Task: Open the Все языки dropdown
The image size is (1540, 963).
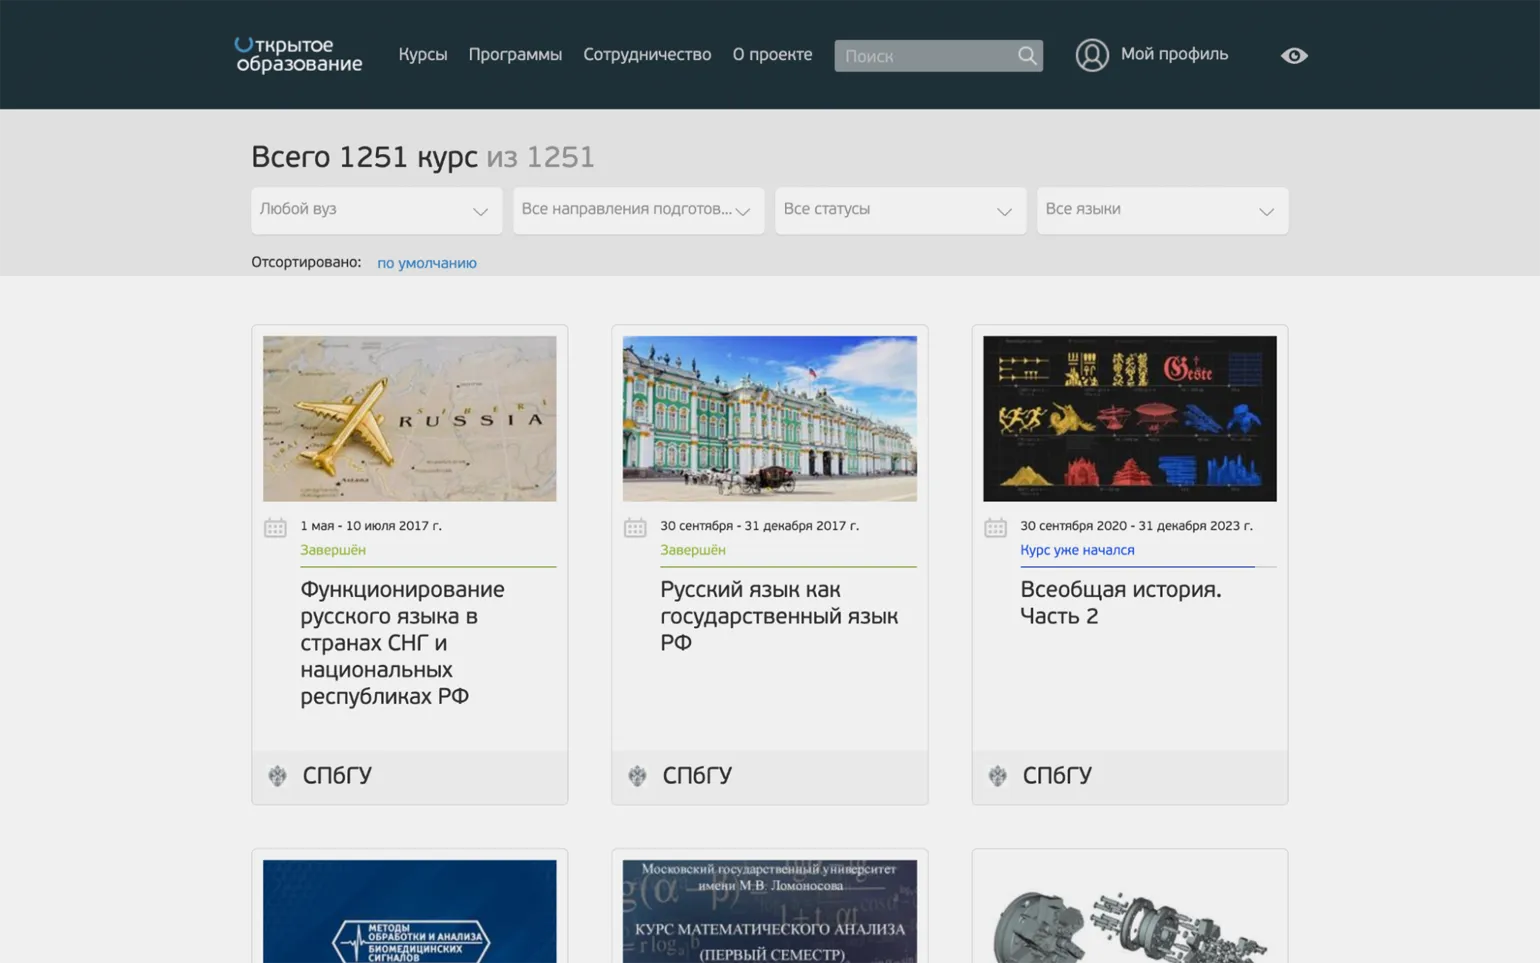Action: tap(1162, 210)
